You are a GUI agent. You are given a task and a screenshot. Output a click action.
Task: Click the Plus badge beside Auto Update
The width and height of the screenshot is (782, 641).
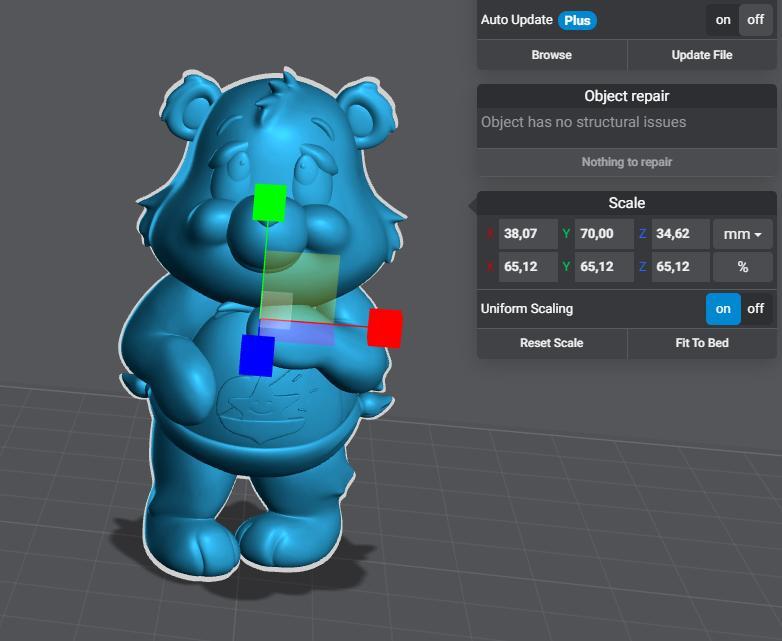click(x=577, y=20)
